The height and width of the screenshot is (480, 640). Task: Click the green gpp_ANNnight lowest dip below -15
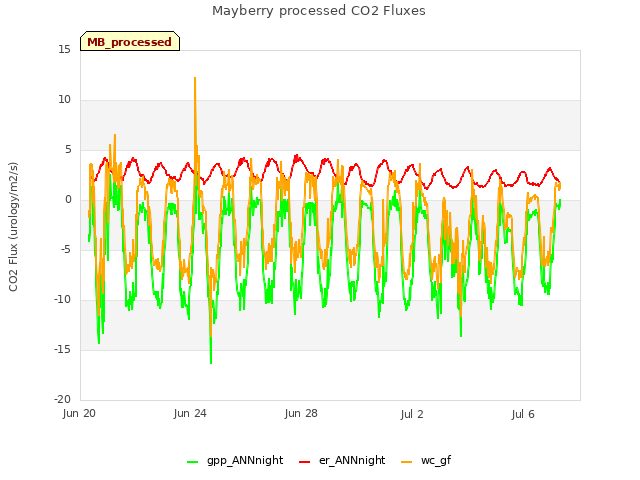click(211, 362)
